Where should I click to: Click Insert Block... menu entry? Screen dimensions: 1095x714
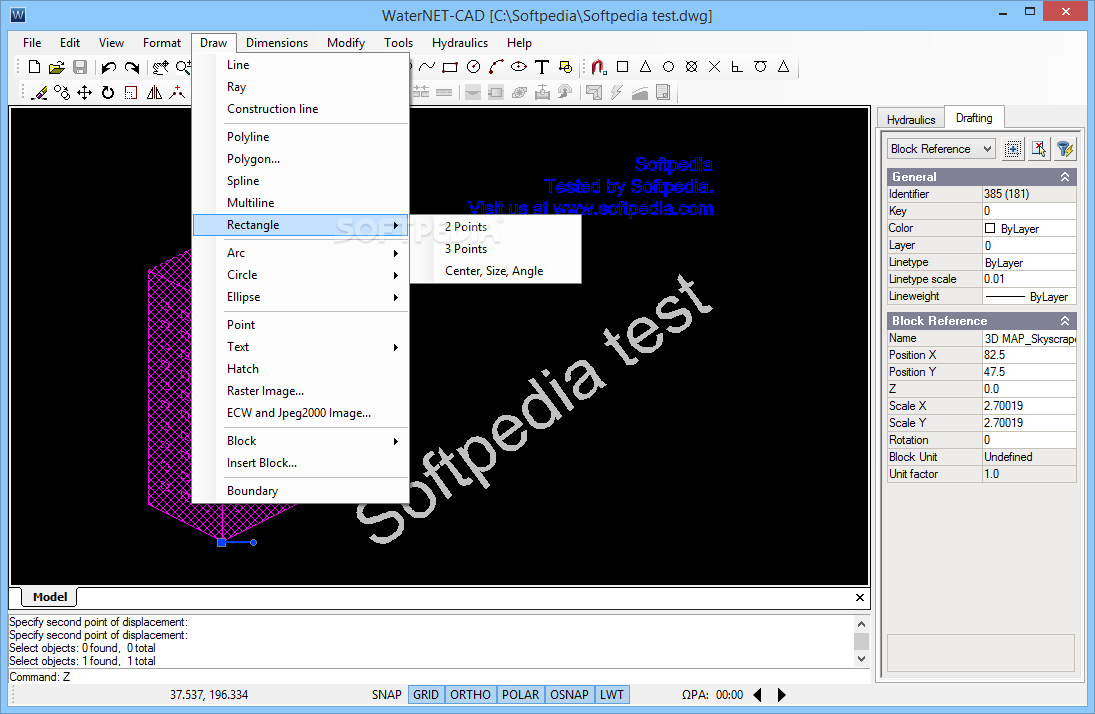(300, 463)
